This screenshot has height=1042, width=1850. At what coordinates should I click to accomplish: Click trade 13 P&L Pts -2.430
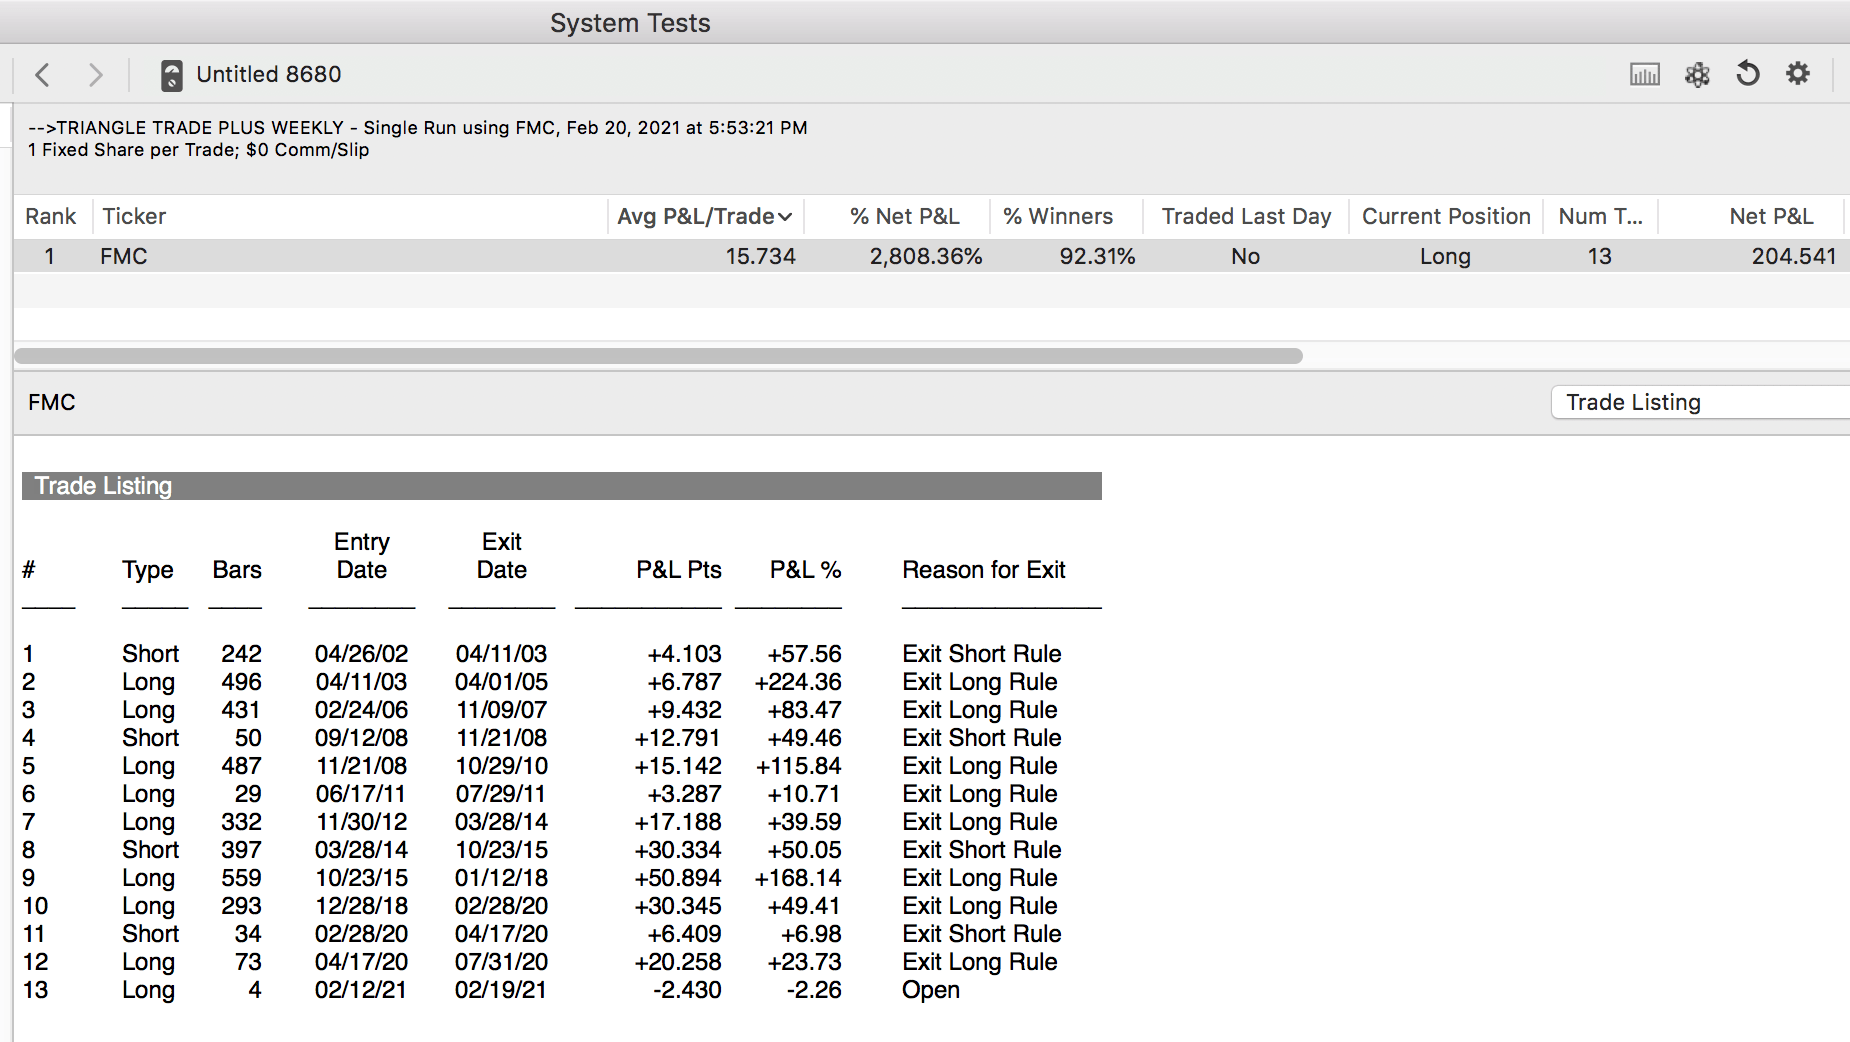[x=687, y=990]
